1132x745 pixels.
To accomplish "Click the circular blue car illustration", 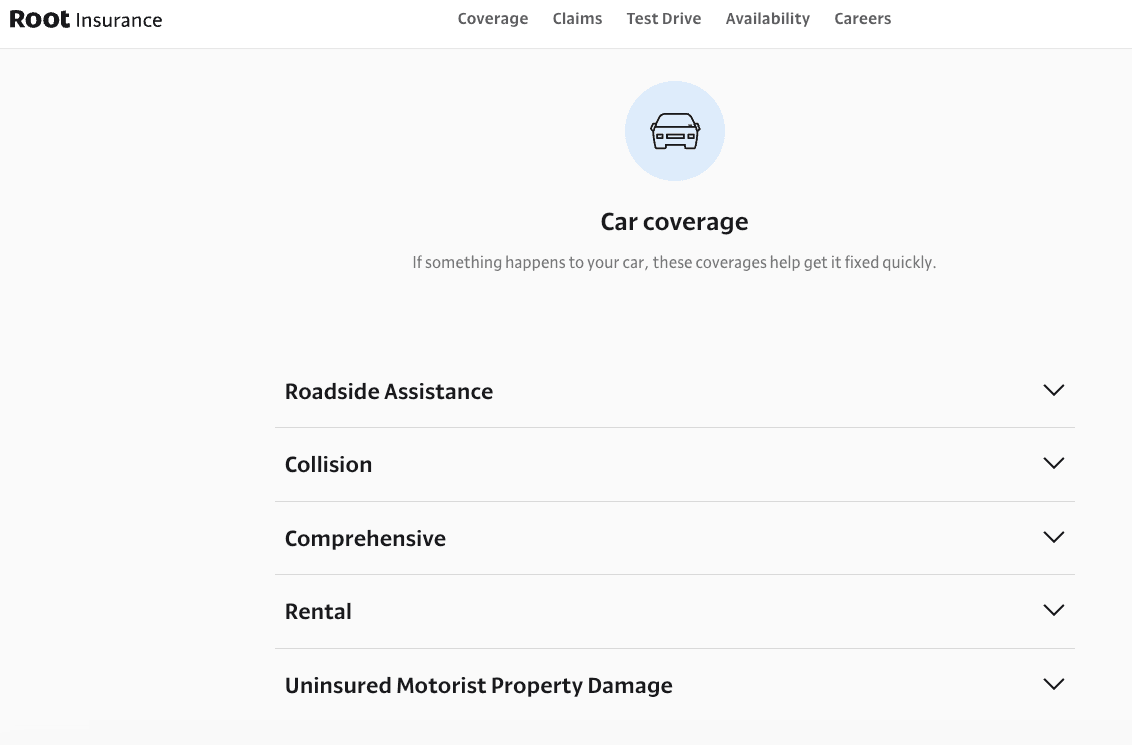I will 675,130.
